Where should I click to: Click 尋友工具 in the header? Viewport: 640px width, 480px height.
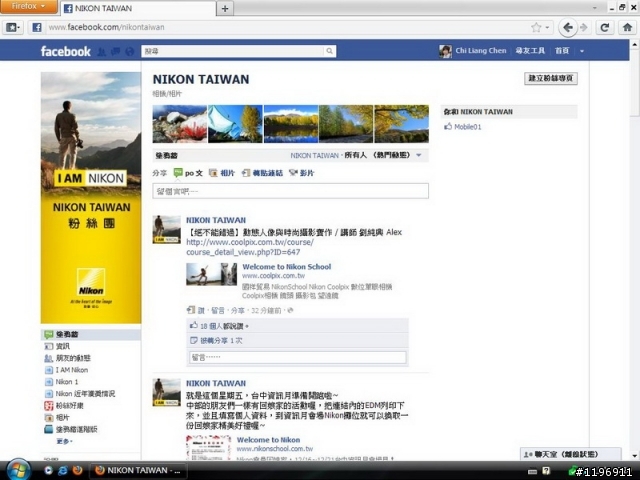pos(530,51)
